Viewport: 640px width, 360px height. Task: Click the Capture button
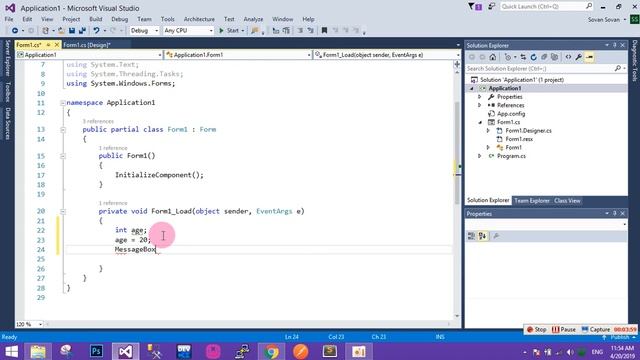tap(596, 329)
